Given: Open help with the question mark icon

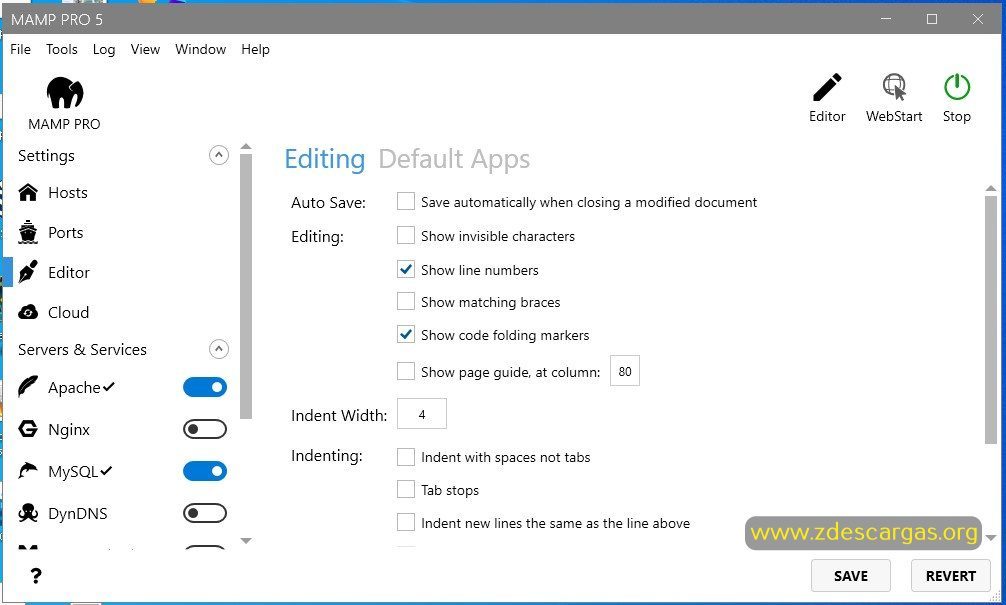Looking at the screenshot, I should [x=36, y=575].
